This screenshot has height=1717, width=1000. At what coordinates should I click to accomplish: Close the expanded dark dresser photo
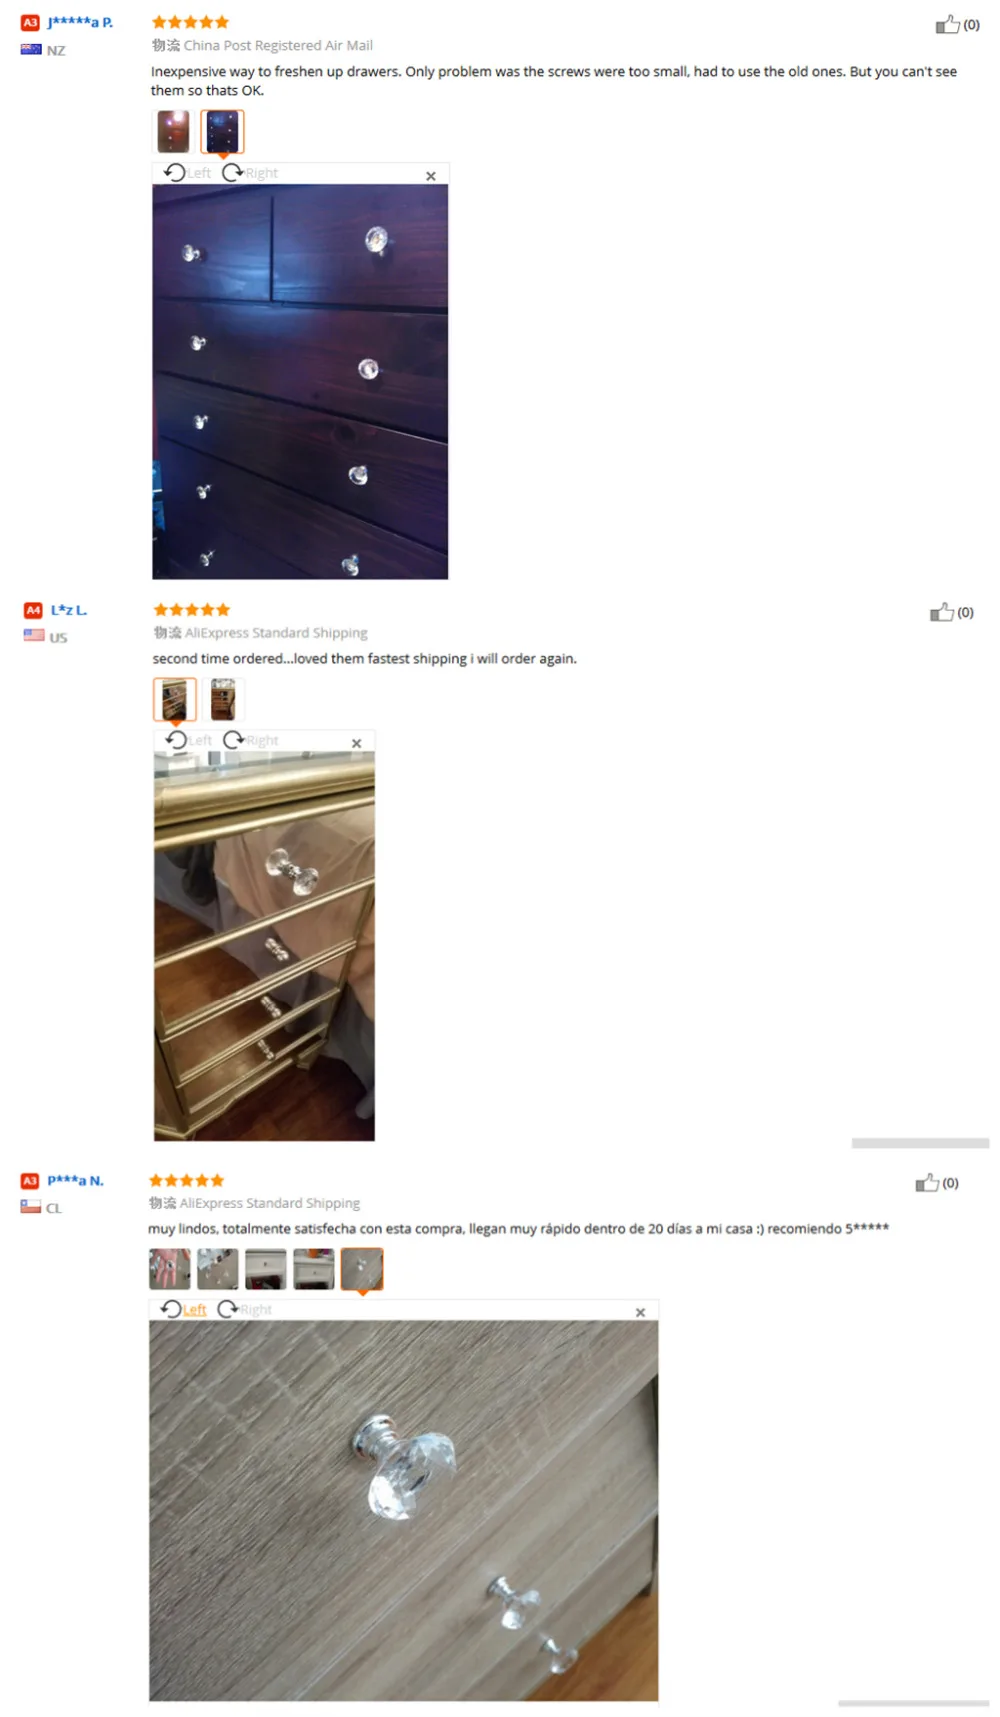pyautogui.click(x=431, y=176)
